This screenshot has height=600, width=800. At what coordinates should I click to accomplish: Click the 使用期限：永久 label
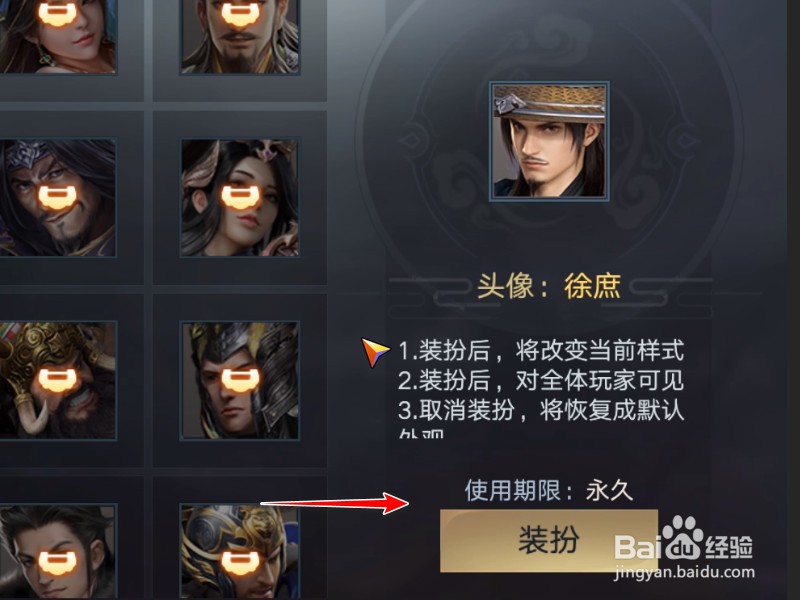point(549,491)
